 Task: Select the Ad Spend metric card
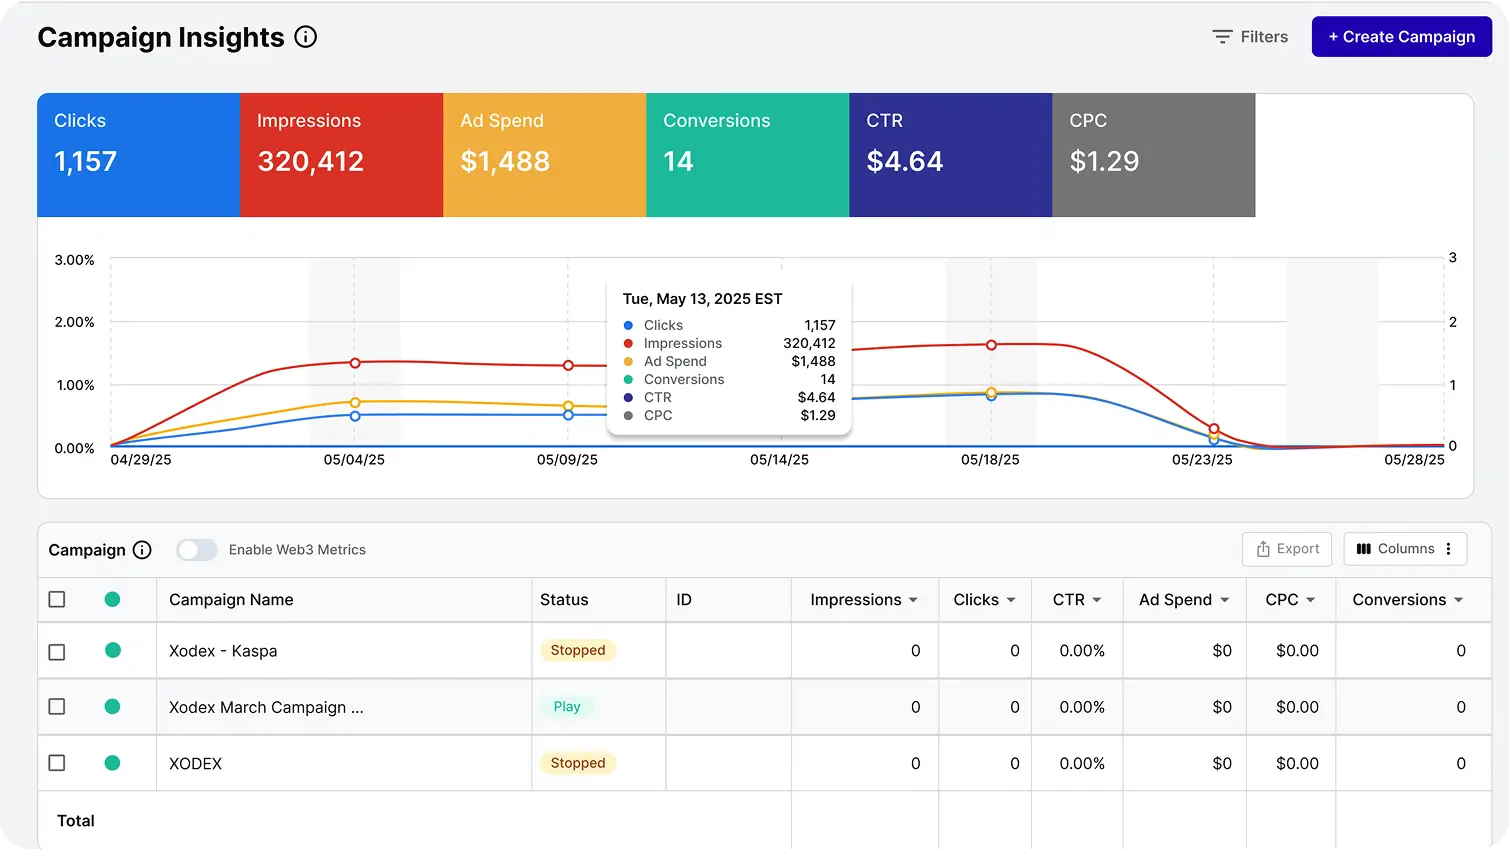pos(544,155)
